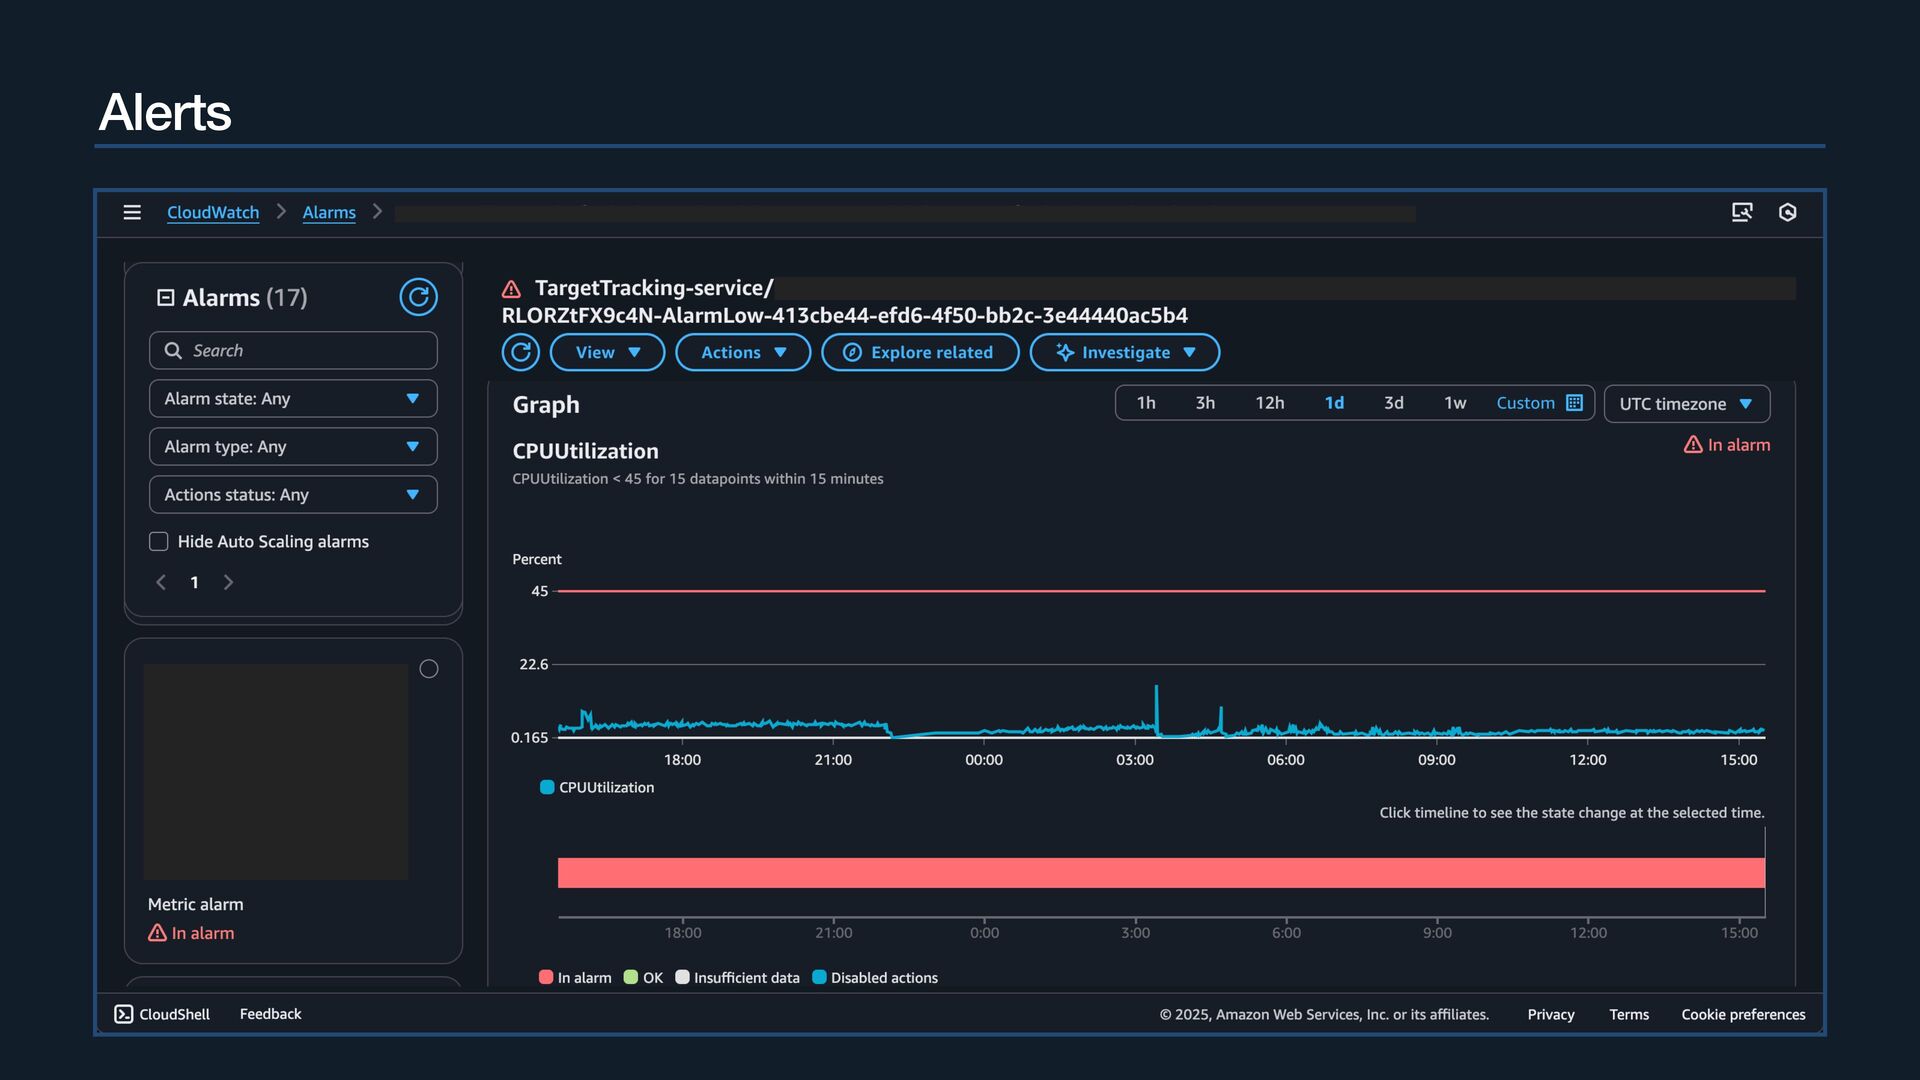The image size is (1920, 1080).
Task: Select the 3h time range
Action: pos(1205,403)
